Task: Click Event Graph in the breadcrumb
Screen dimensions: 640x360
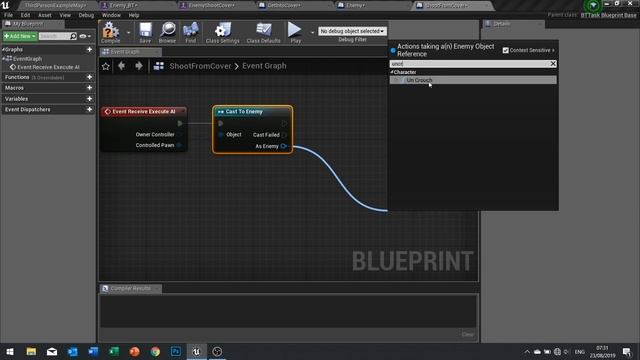Action: pos(264,66)
